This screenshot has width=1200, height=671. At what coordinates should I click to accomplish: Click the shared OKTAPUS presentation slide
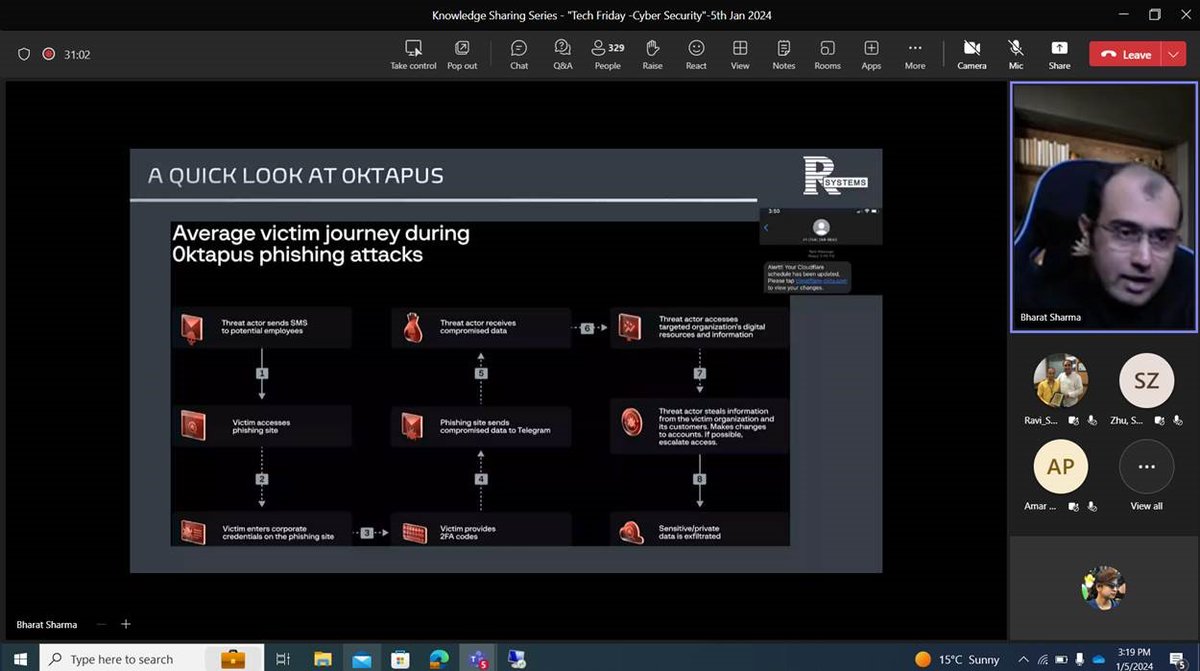(x=506, y=360)
